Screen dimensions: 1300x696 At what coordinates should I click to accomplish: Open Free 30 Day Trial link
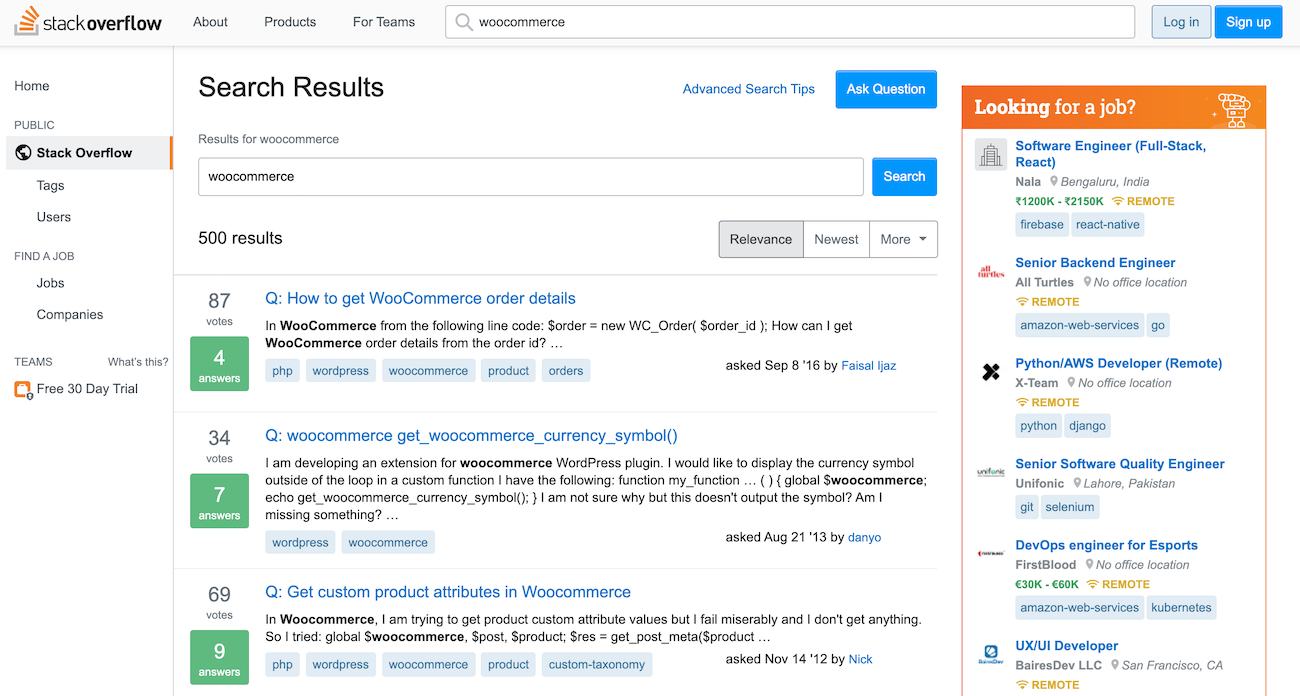click(87, 389)
